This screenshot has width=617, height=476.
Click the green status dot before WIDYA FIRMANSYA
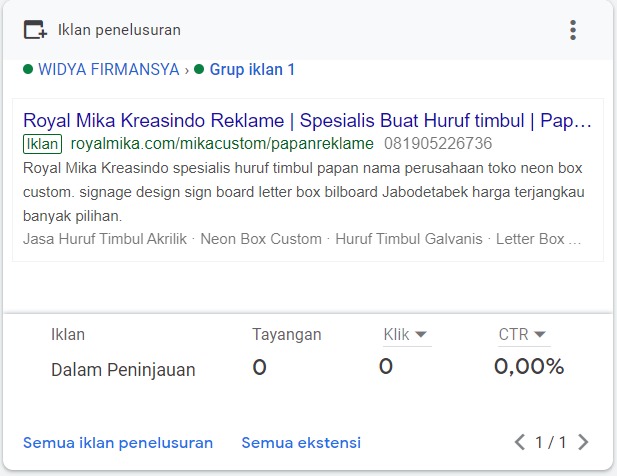click(28, 70)
